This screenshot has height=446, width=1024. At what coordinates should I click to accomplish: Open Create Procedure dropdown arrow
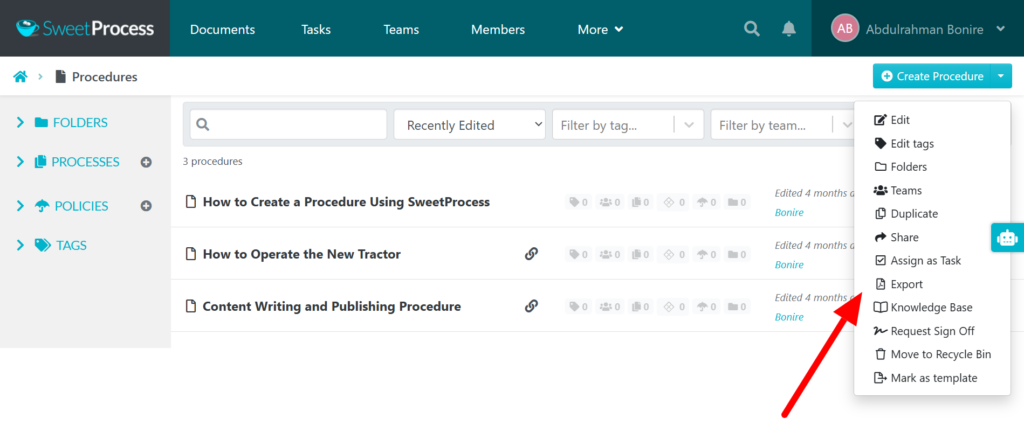(1000, 76)
